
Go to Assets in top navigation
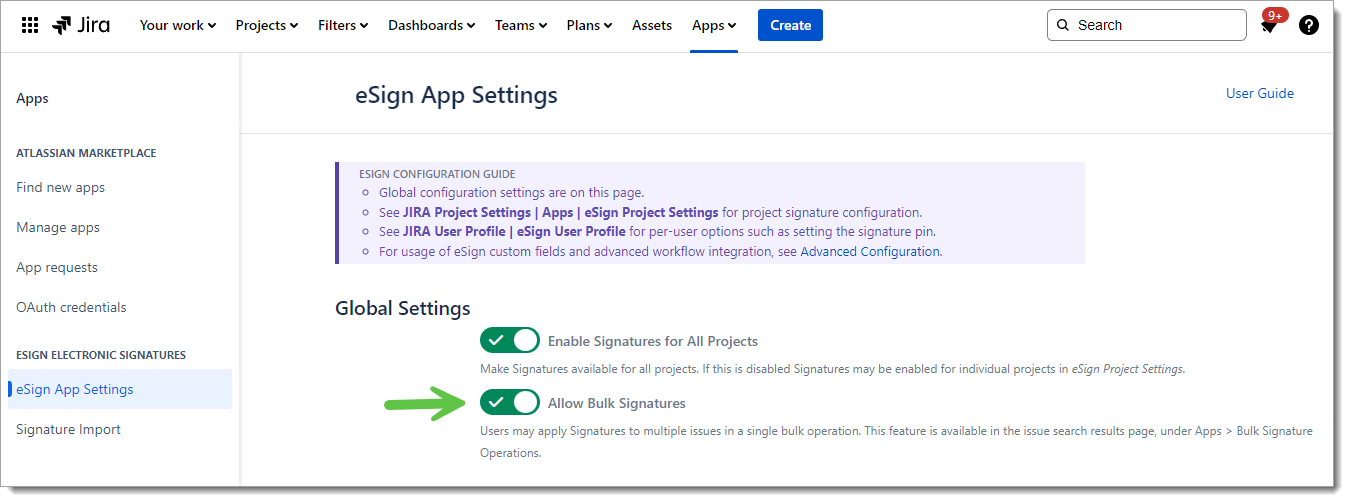click(652, 25)
